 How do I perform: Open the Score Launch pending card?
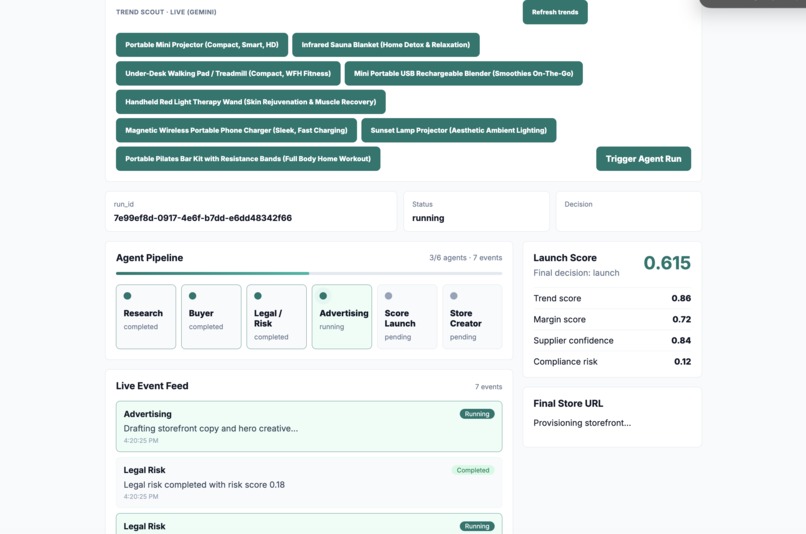tap(407, 317)
